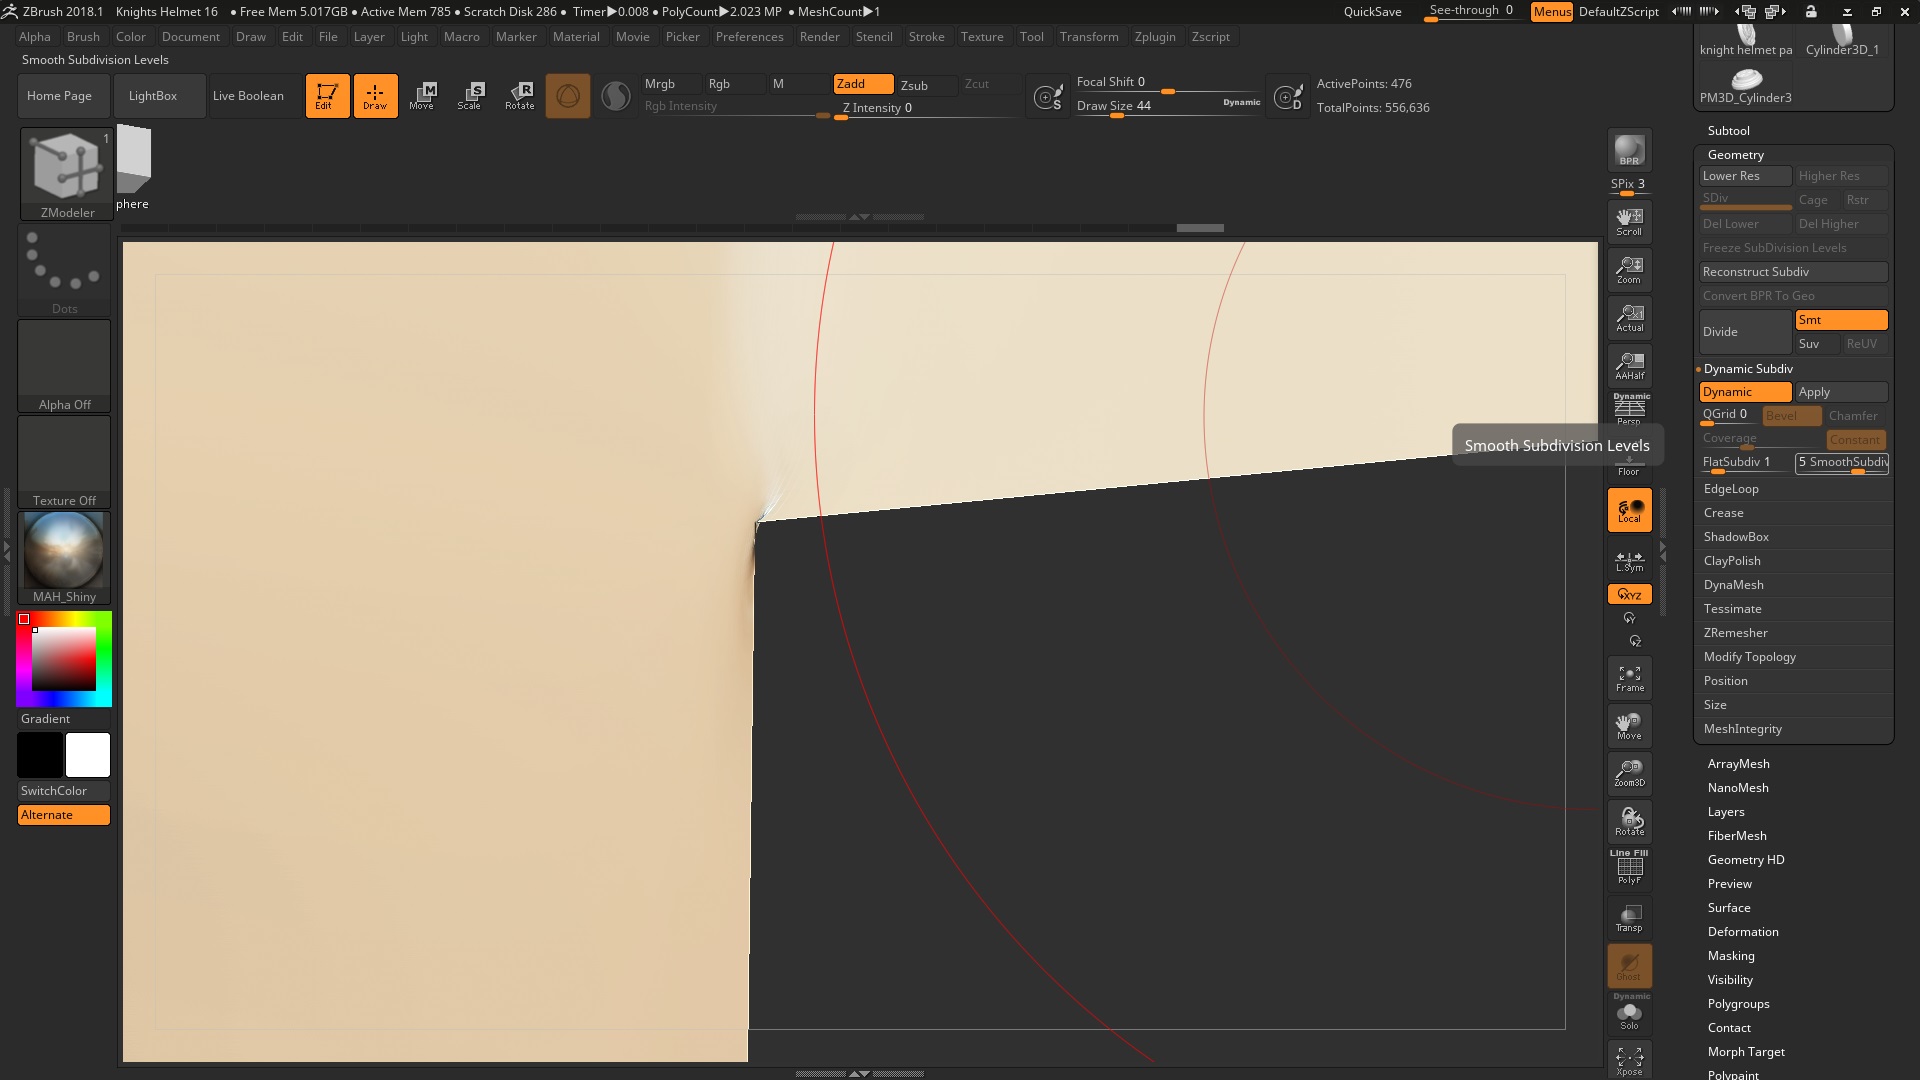Toggle the Dynamic subdivision button

coord(1745,392)
